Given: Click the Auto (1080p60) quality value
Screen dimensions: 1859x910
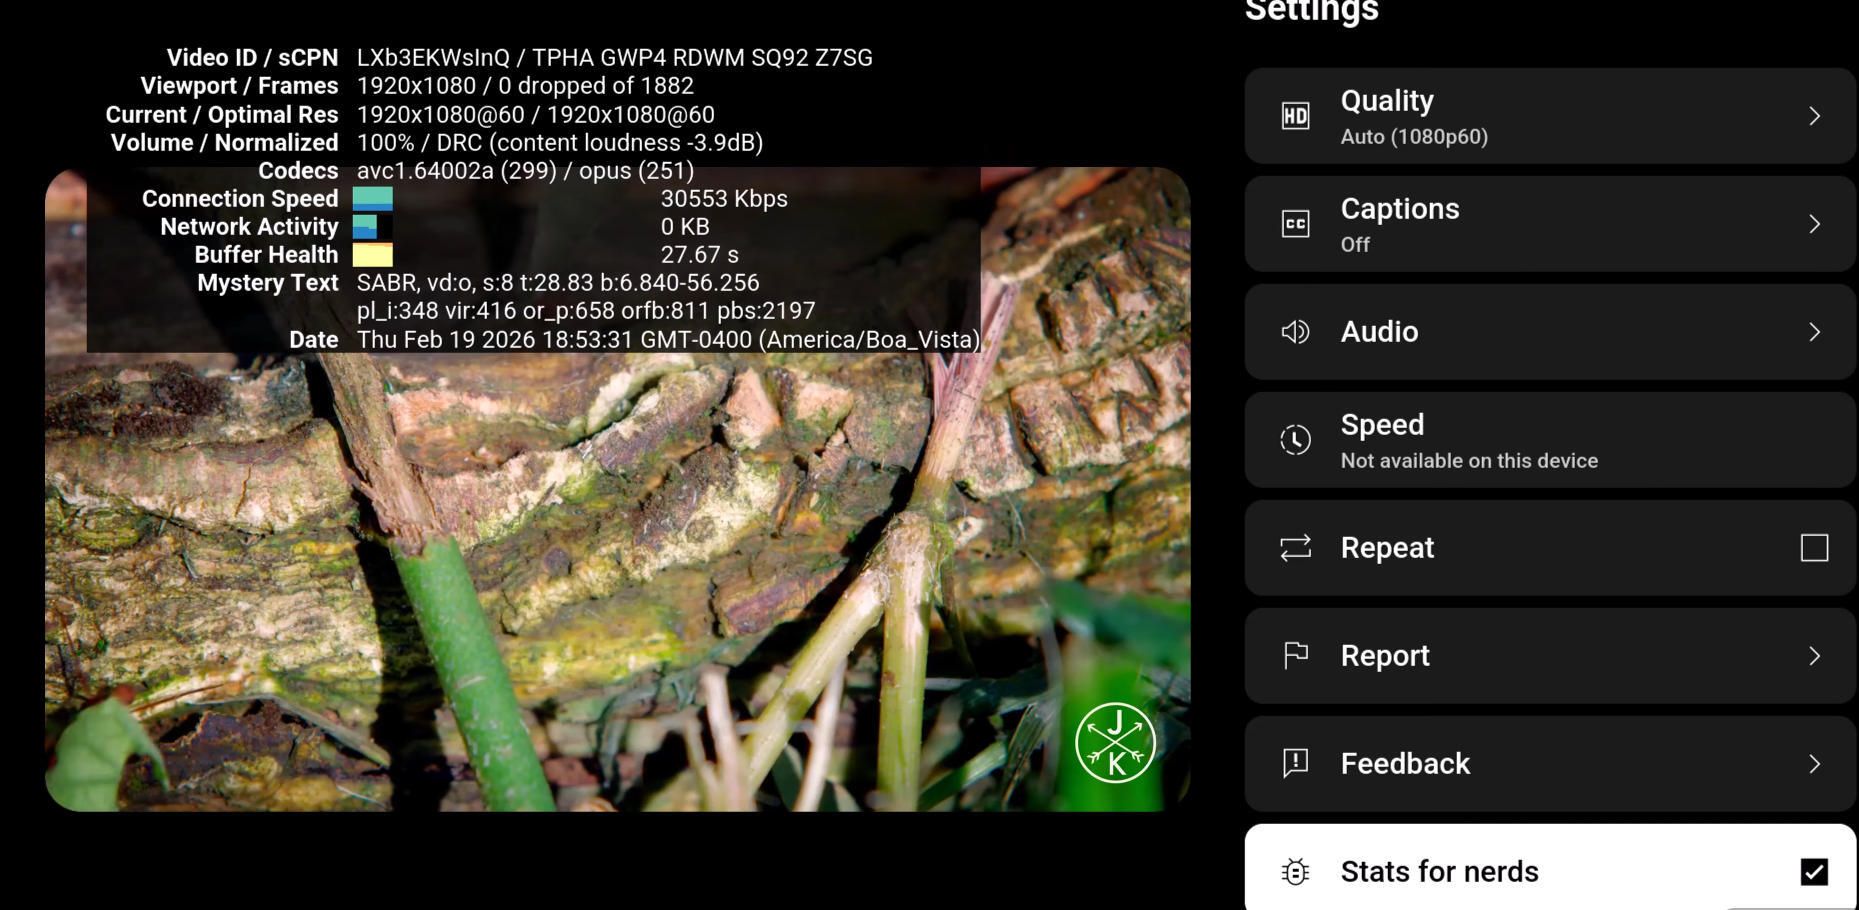Looking at the screenshot, I should pyautogui.click(x=1414, y=137).
